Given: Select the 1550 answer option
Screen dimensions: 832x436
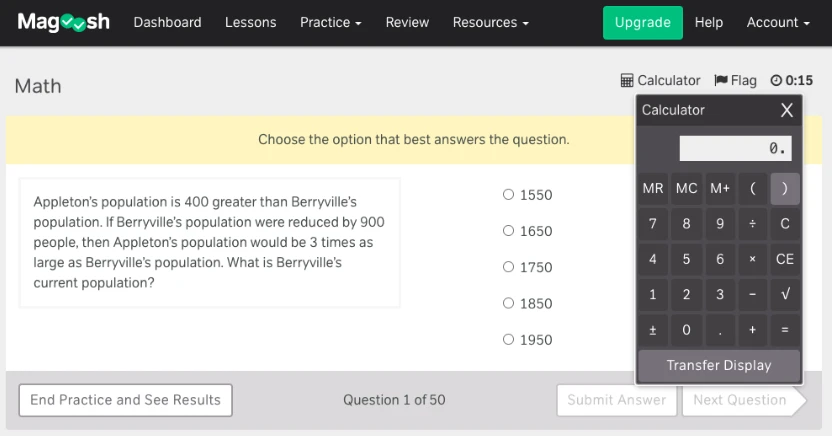Looking at the screenshot, I should tap(509, 195).
